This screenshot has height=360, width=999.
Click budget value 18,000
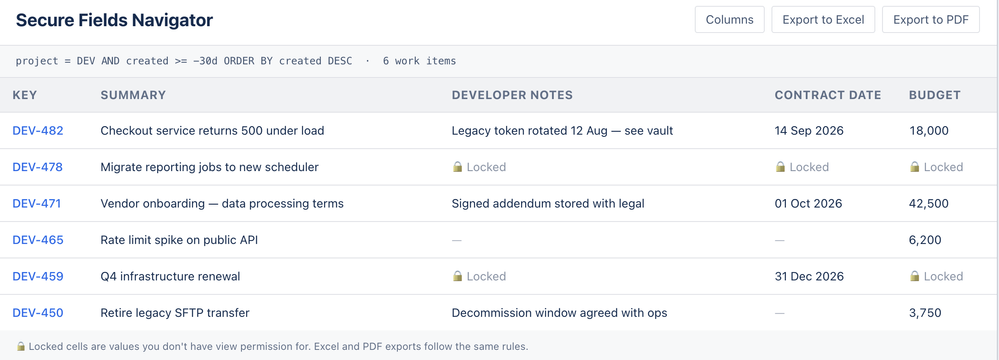(929, 131)
